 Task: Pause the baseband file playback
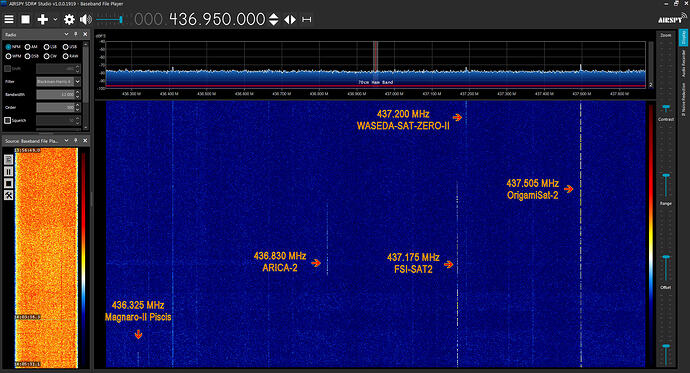coord(8,172)
